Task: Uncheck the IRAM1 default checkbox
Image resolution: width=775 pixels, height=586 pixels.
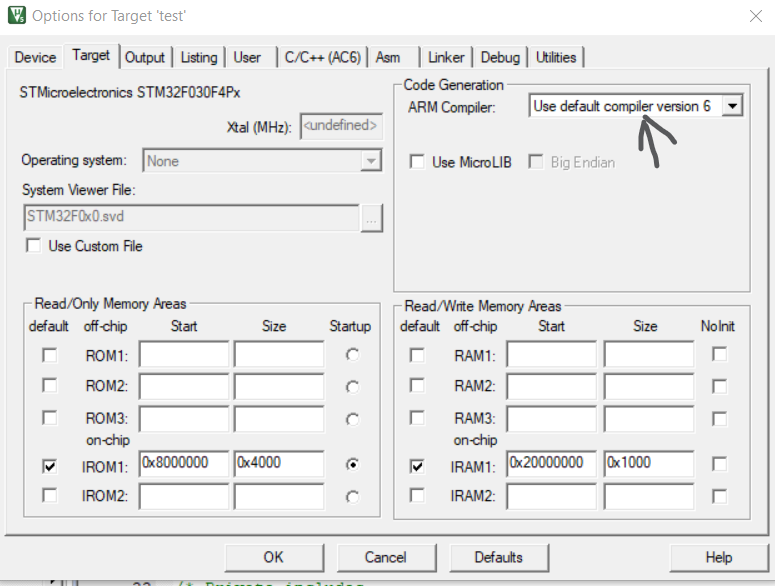Action: pyautogui.click(x=417, y=466)
